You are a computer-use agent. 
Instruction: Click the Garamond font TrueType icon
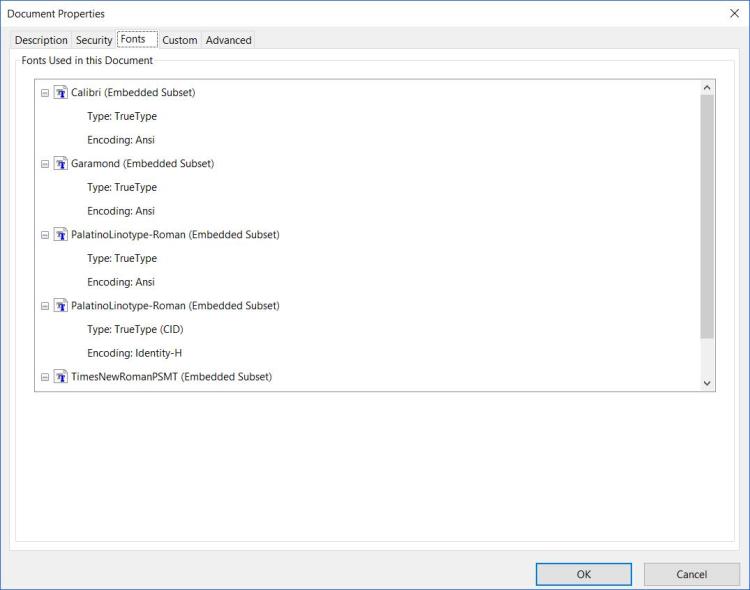click(60, 164)
